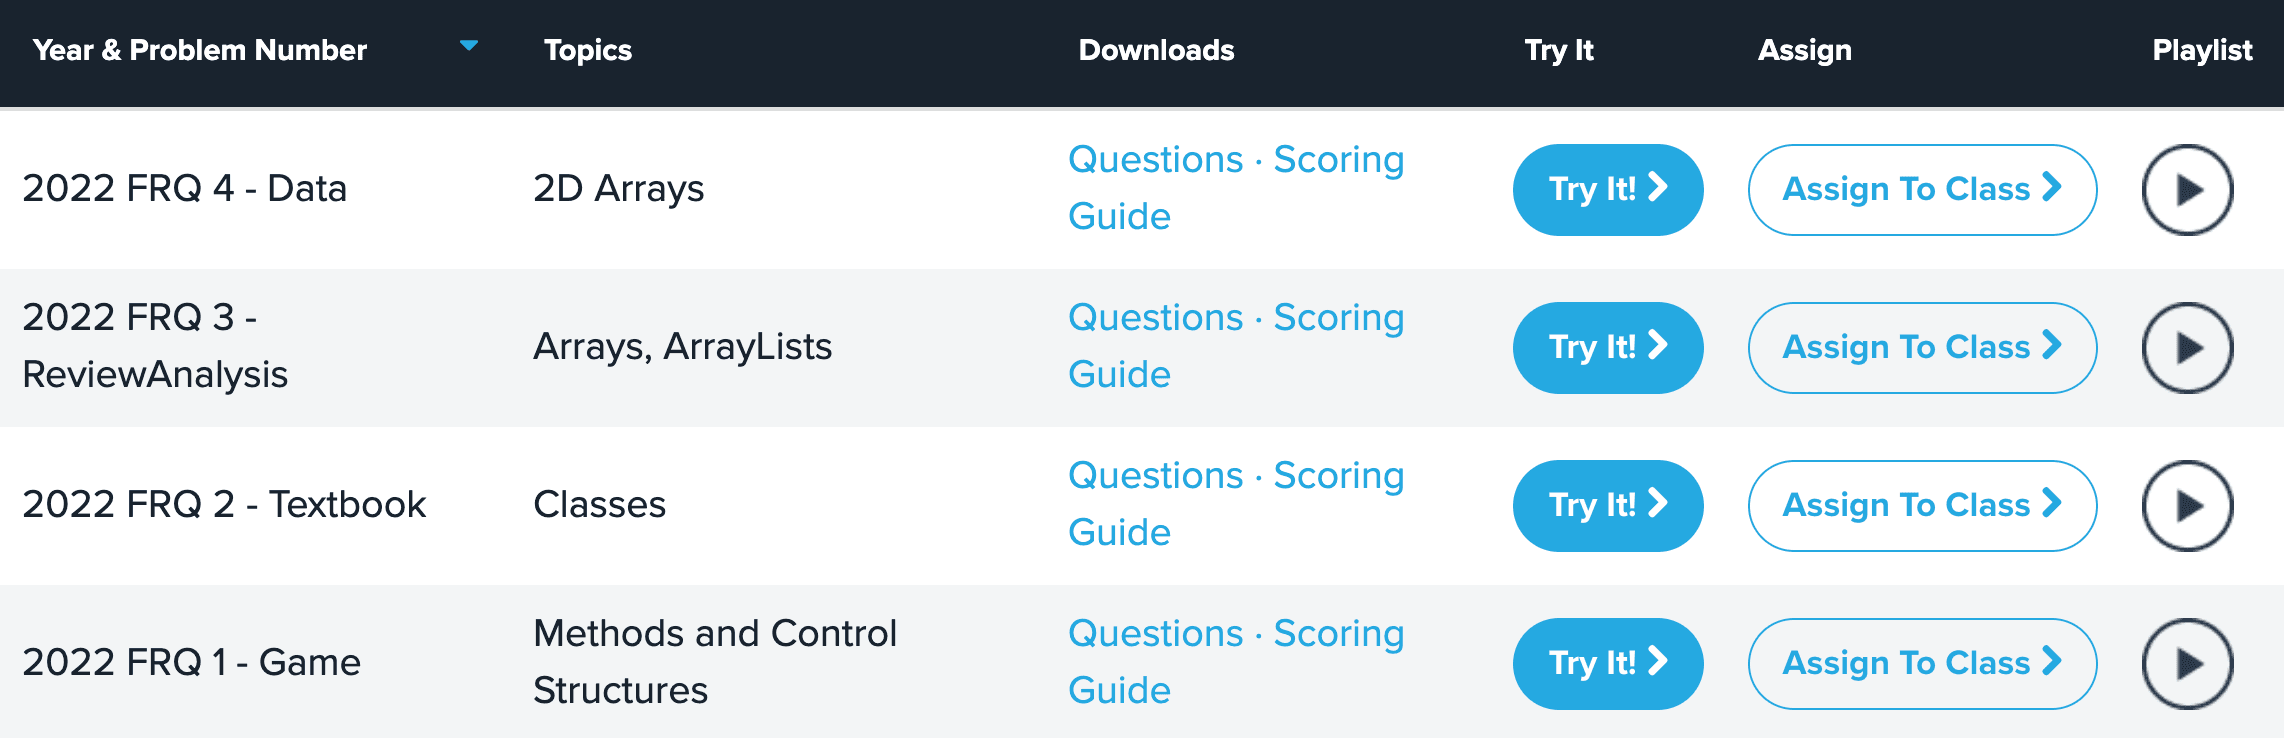2284x738 pixels.
Task: Open Questions link for FRQ 1 Game
Action: tap(1155, 634)
